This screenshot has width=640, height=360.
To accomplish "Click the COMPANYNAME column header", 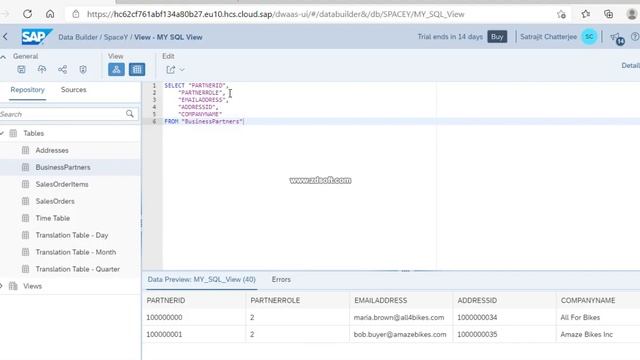I will point(588,300).
